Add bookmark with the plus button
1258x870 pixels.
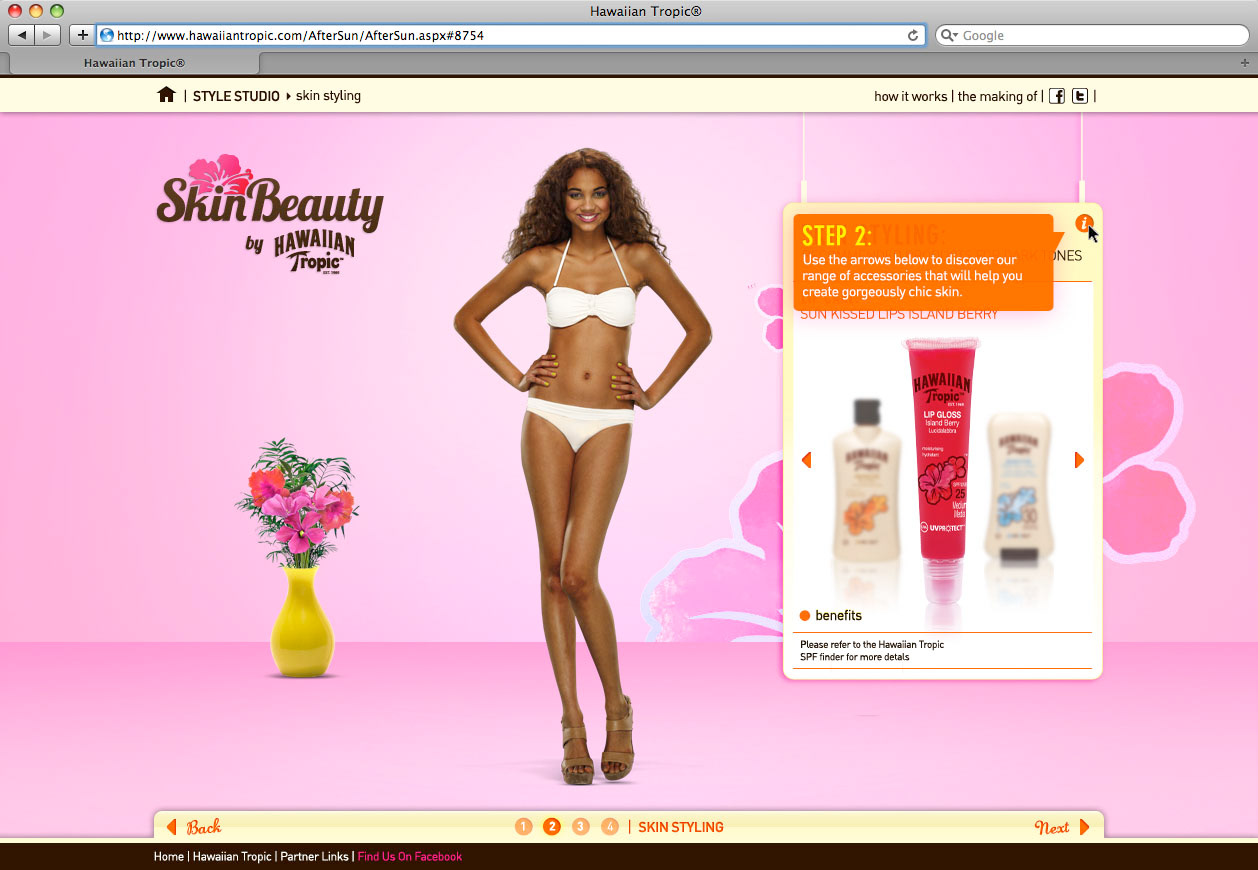click(83, 35)
